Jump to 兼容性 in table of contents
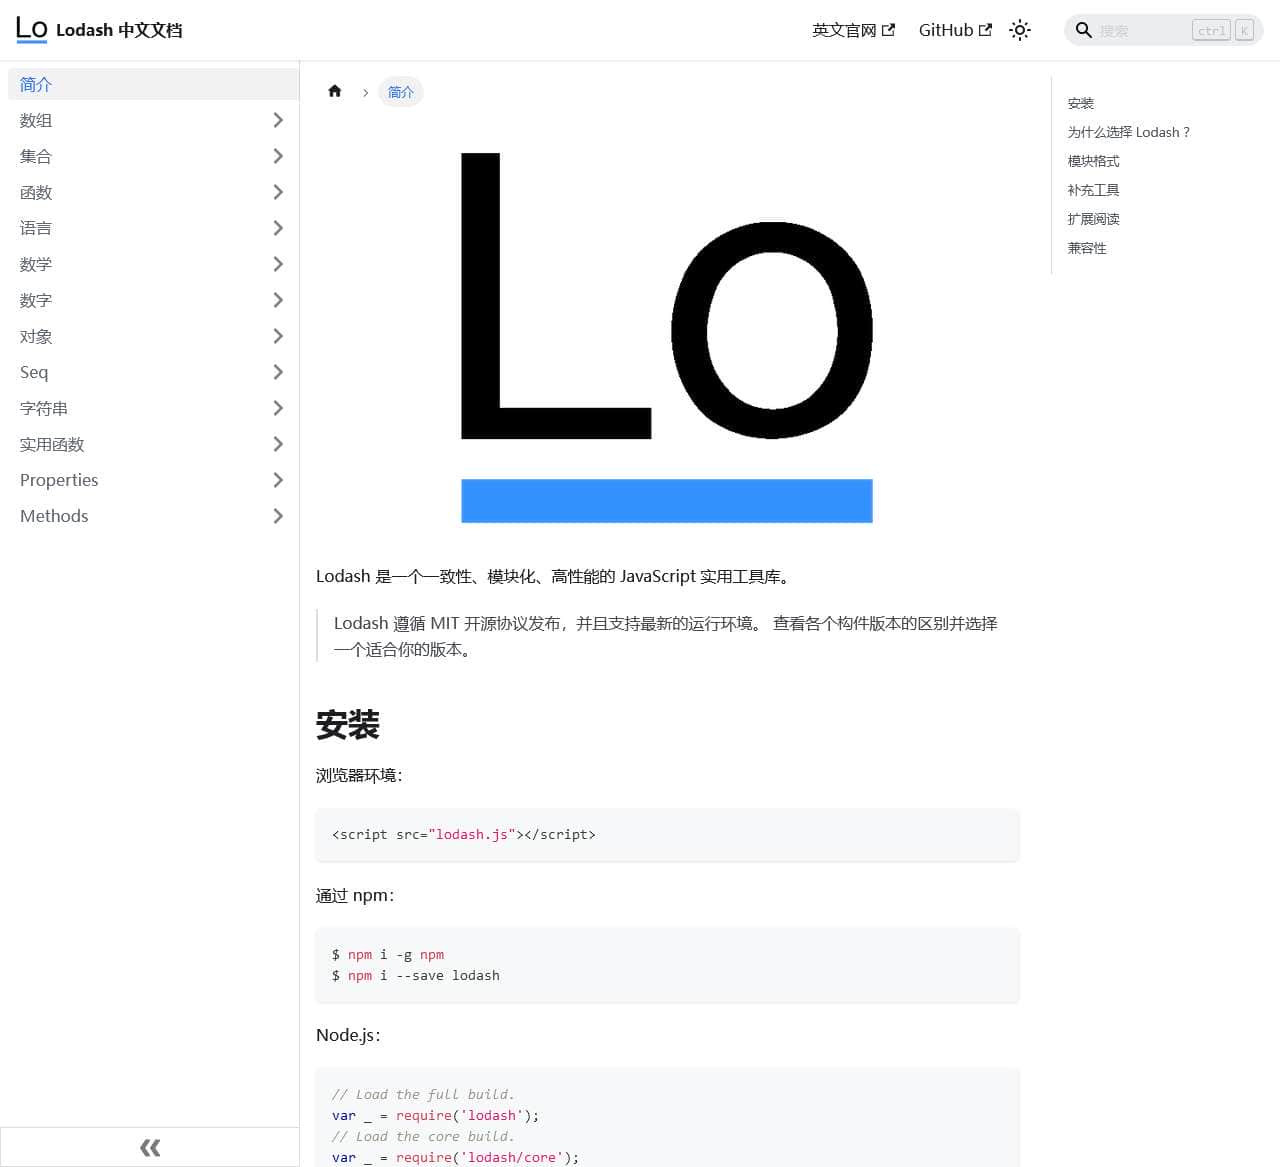This screenshot has width=1280, height=1167. point(1087,248)
